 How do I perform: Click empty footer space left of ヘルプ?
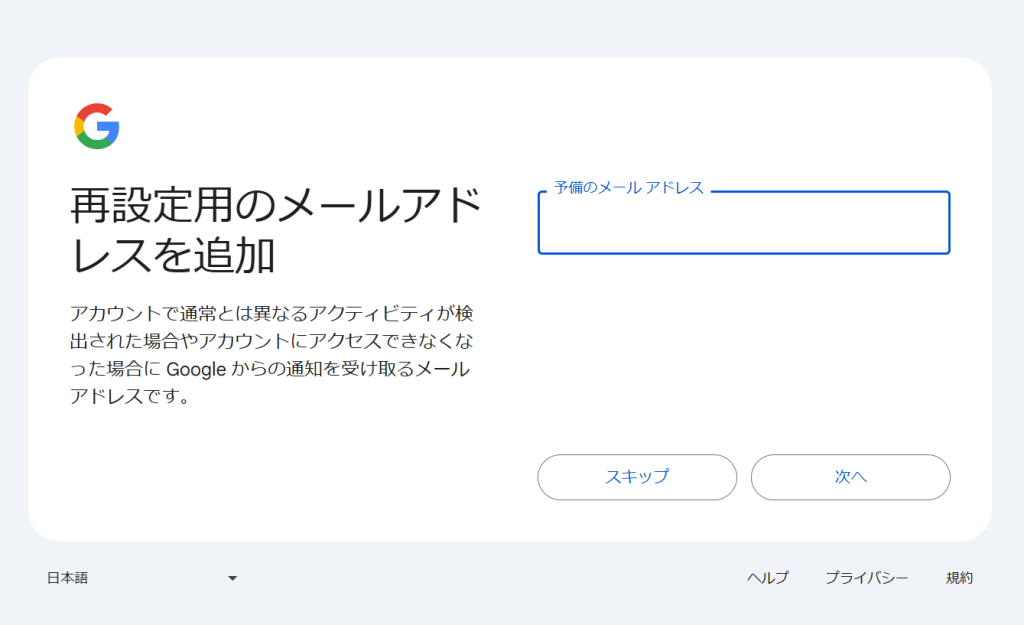pyautogui.click(x=500, y=578)
